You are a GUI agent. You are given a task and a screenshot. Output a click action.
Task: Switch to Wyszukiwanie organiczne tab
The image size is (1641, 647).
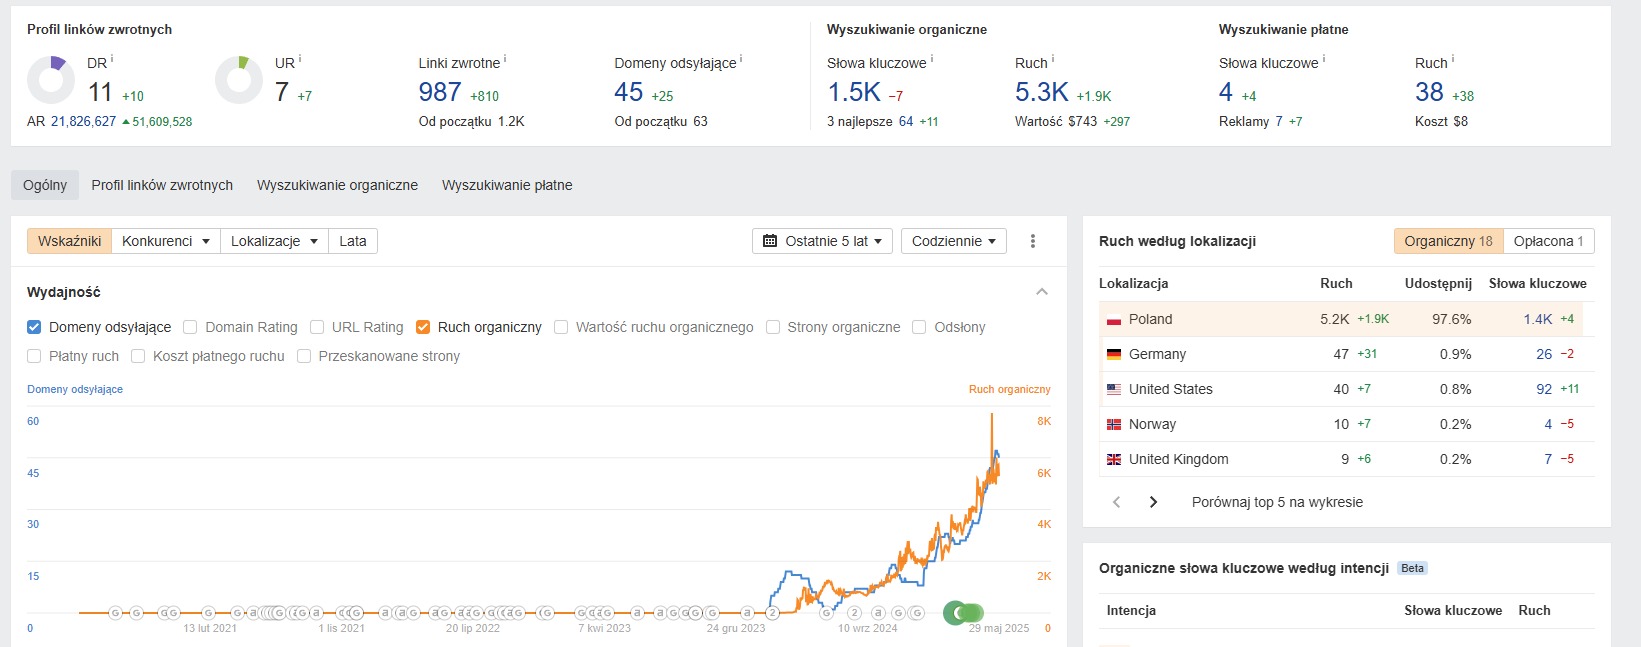[x=337, y=185]
